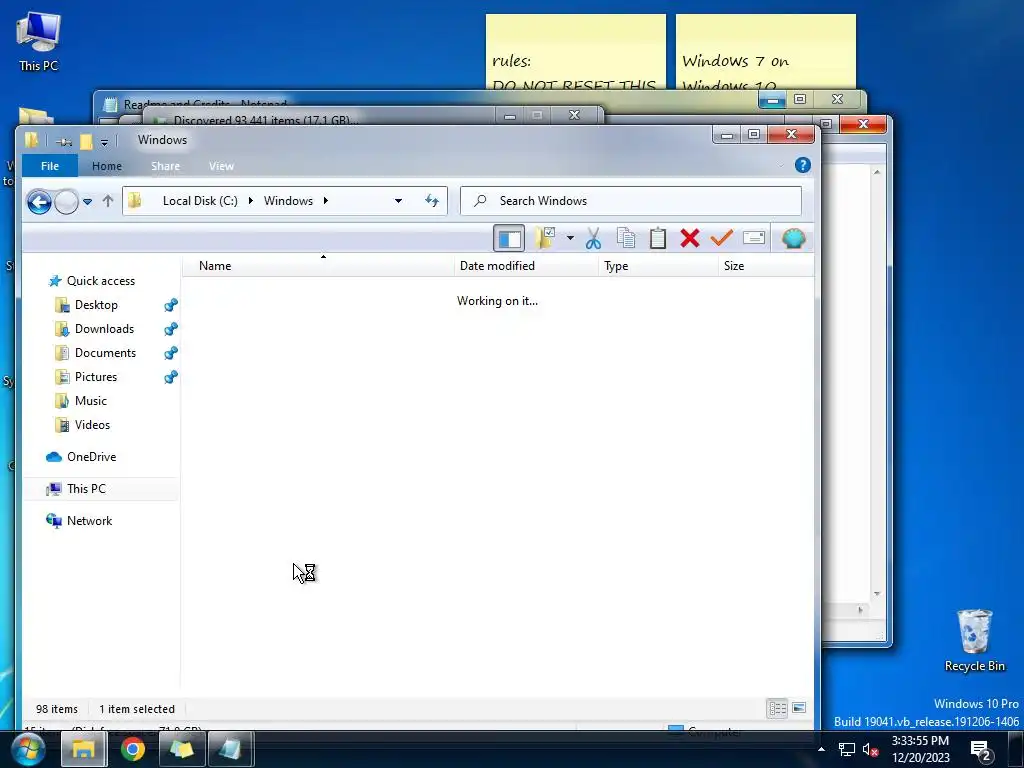This screenshot has height=768, width=1024.
Task: Click the shell icon in toolbar
Action: click(793, 238)
